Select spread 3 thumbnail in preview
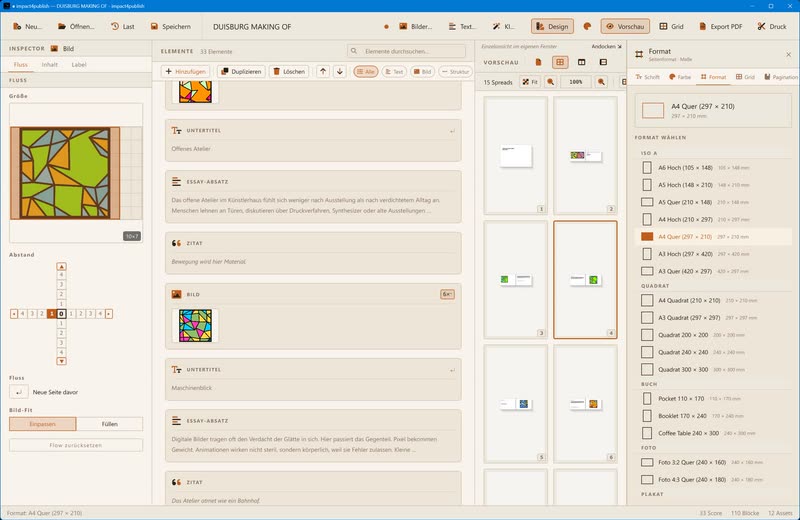 click(x=516, y=280)
